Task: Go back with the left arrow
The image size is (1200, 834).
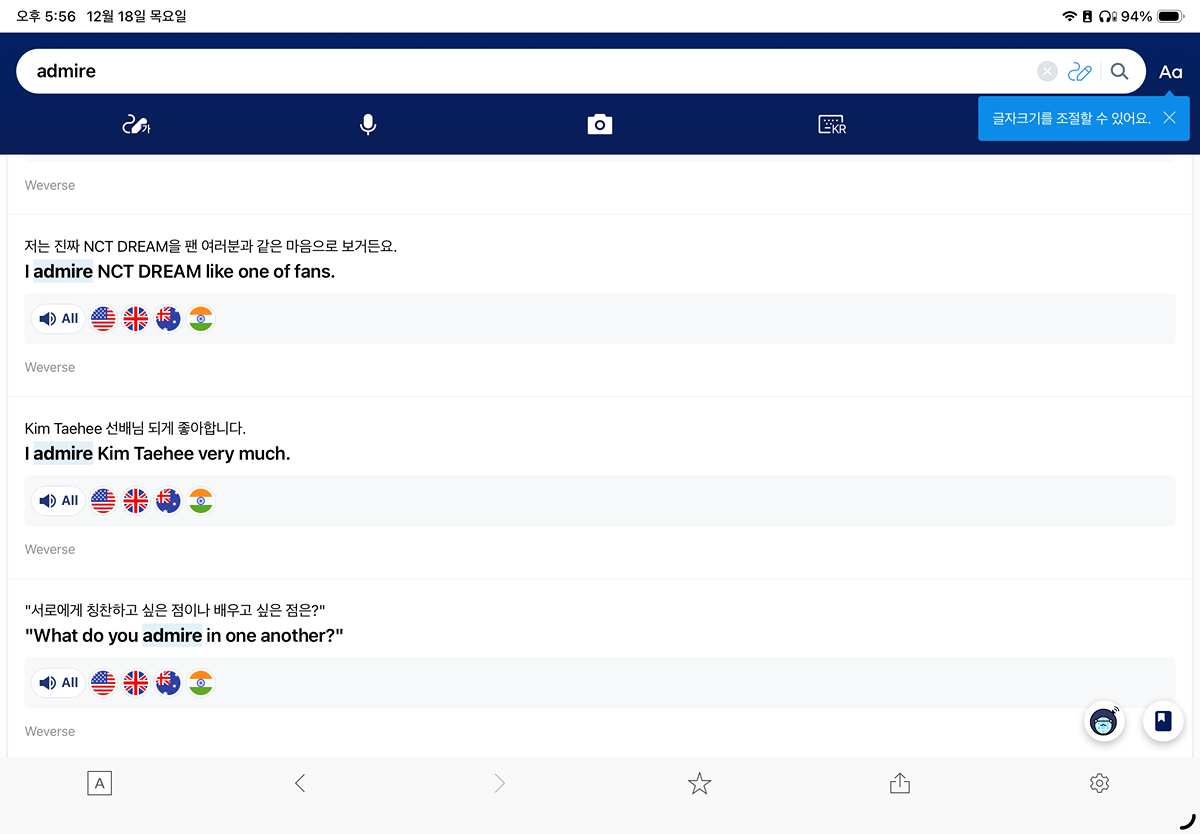Action: (299, 784)
